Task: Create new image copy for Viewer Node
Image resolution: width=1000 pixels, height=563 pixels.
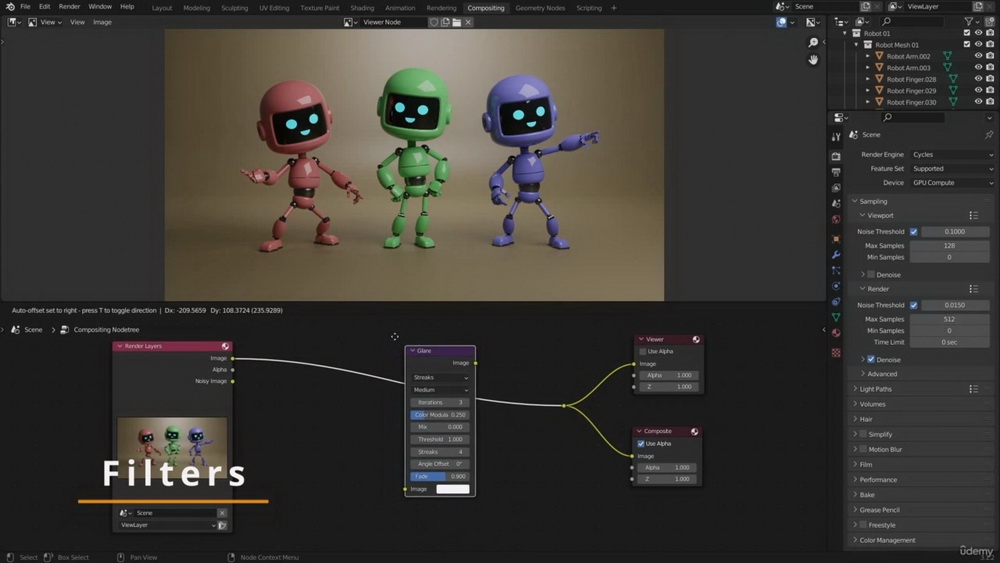Action: coord(445,22)
